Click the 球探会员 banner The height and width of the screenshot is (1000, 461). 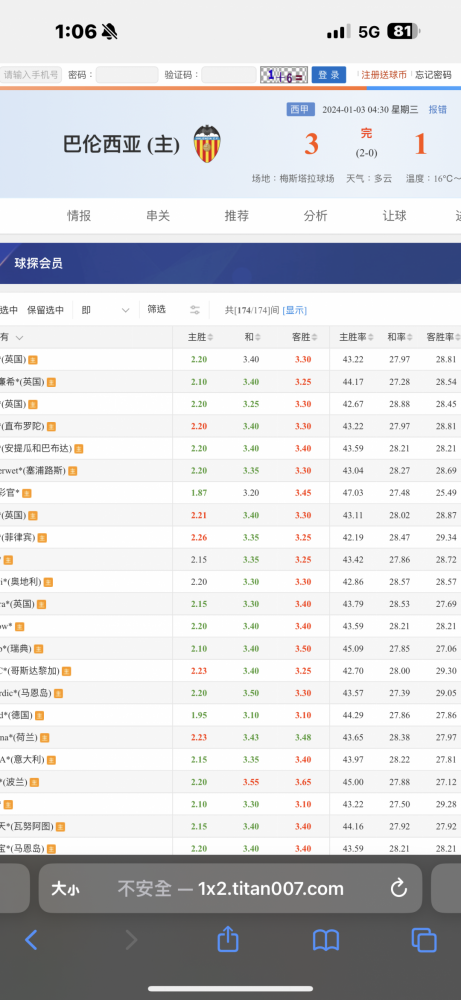click(x=230, y=263)
